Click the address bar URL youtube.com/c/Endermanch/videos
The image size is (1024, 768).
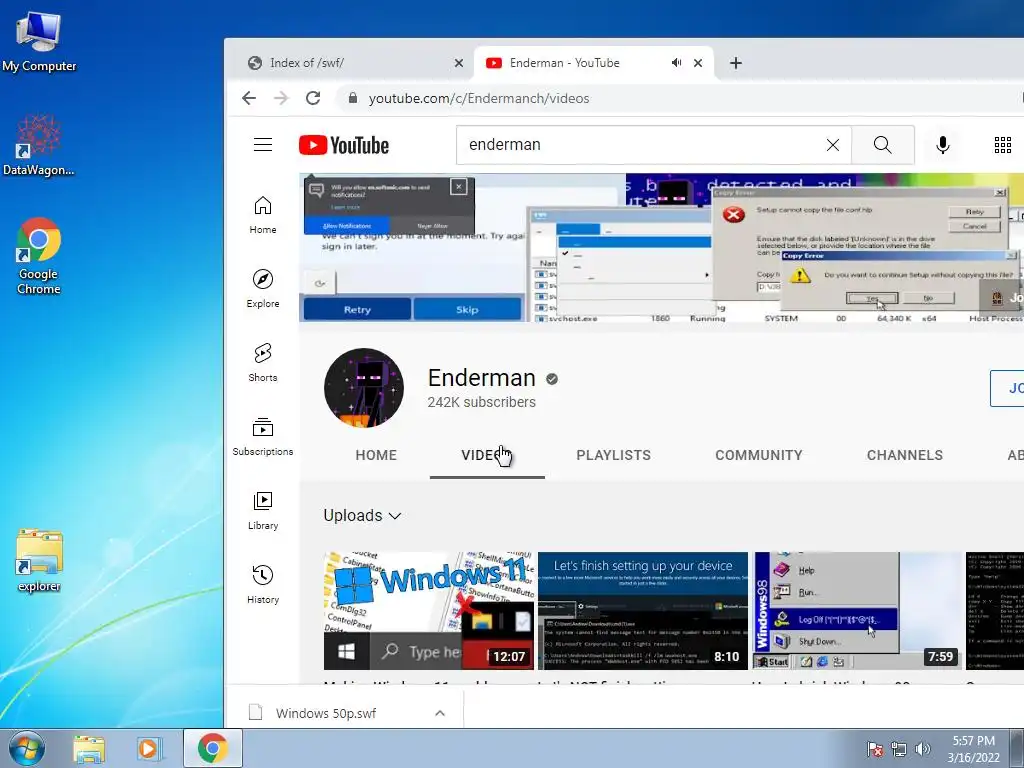(479, 98)
